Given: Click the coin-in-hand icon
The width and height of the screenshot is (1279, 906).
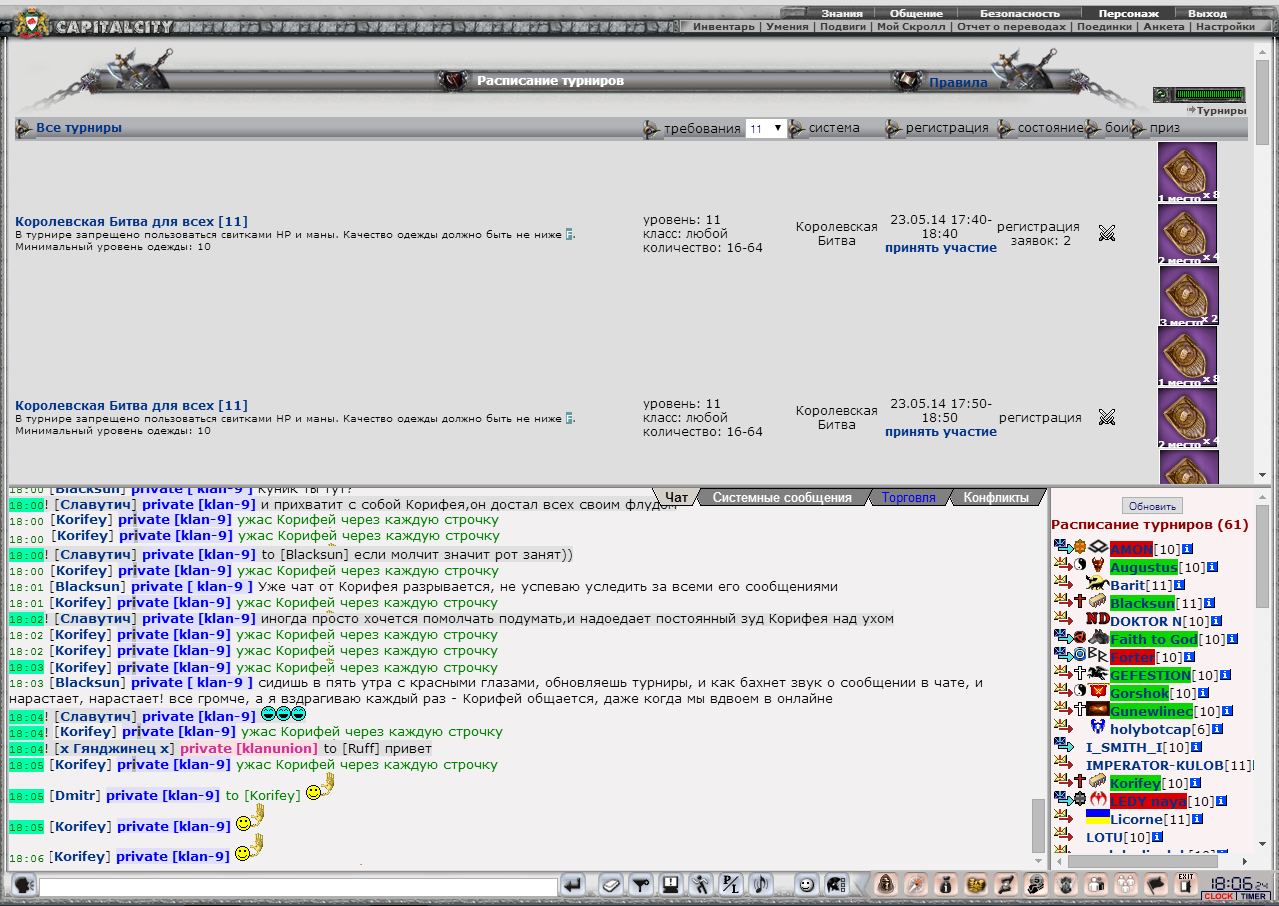Looking at the screenshot, I should [1037, 885].
